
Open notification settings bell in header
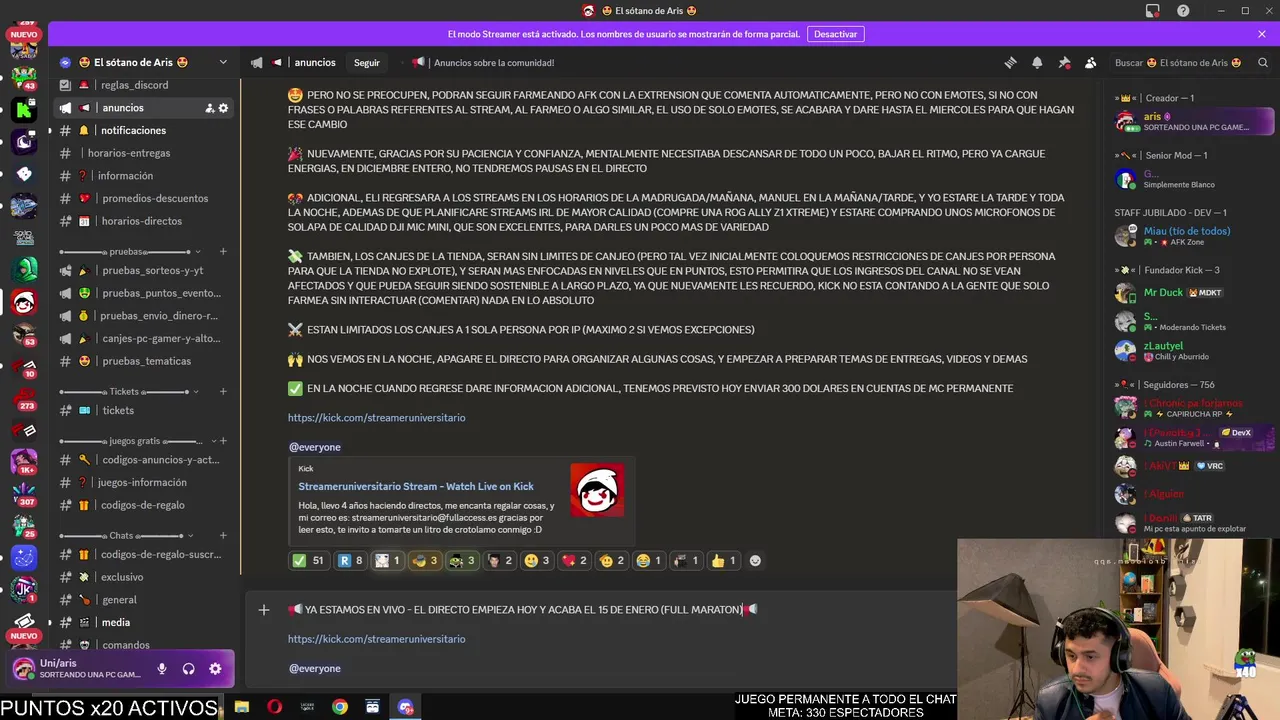click(x=1037, y=62)
